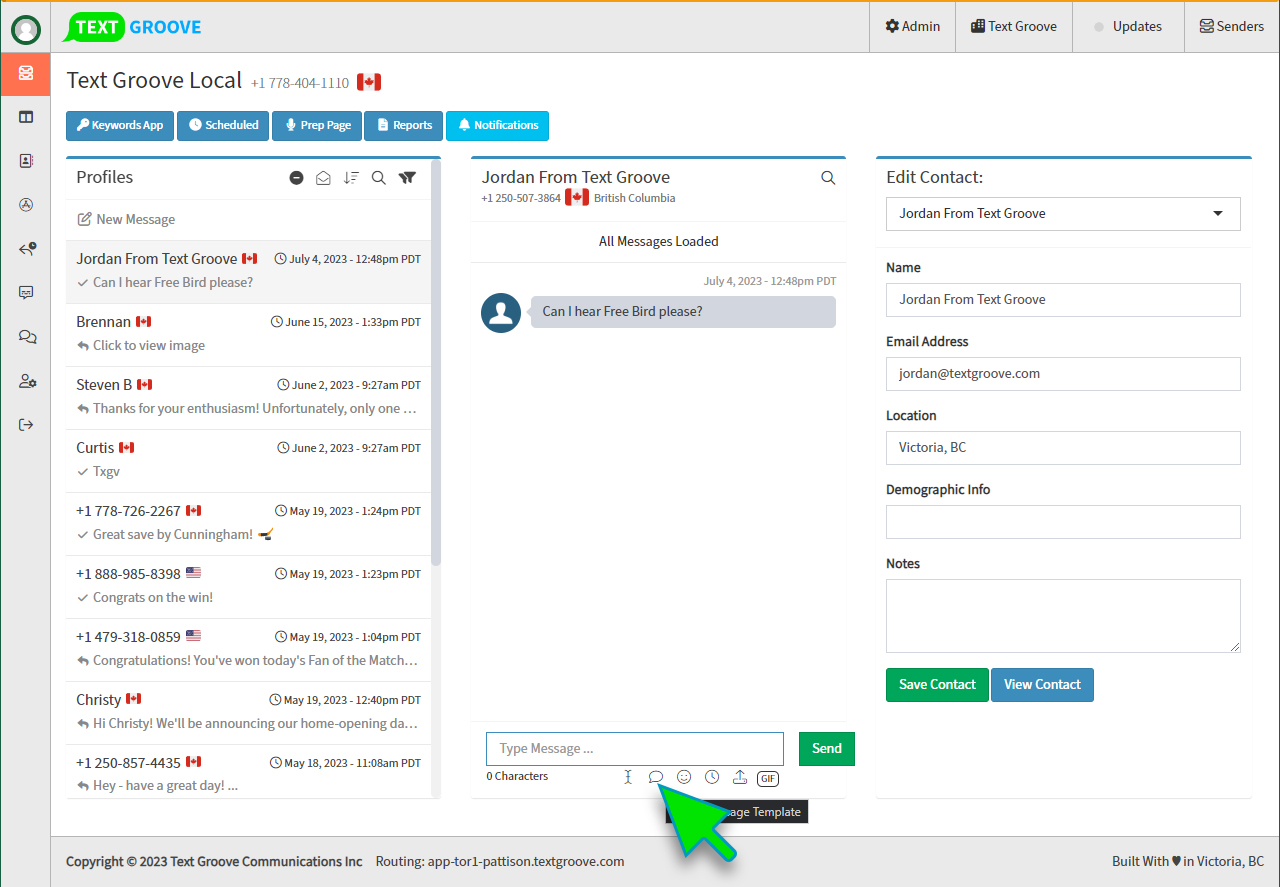Search within Jordan's conversation

click(x=828, y=178)
